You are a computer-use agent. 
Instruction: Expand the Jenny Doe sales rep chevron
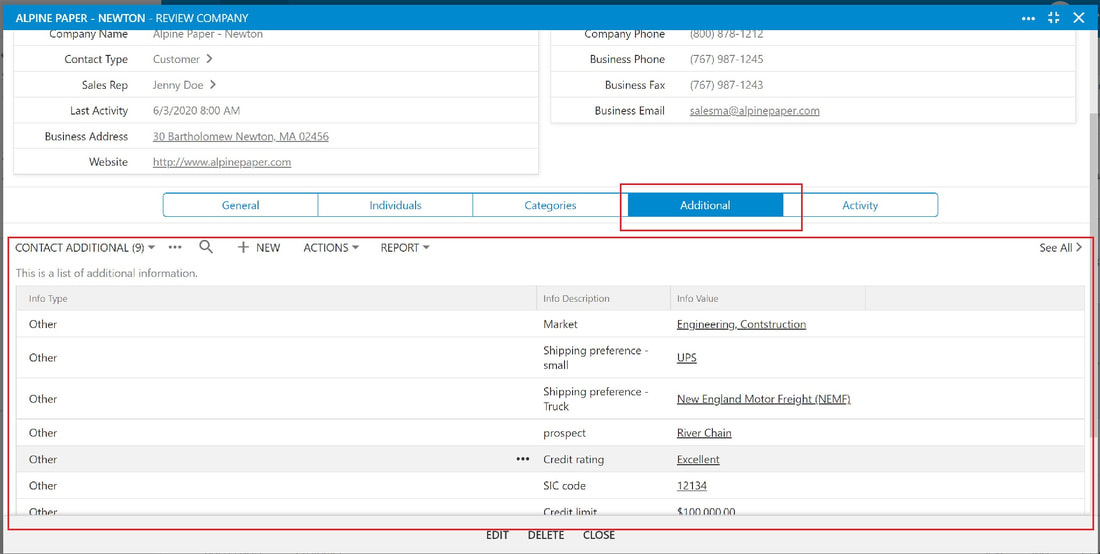(213, 85)
